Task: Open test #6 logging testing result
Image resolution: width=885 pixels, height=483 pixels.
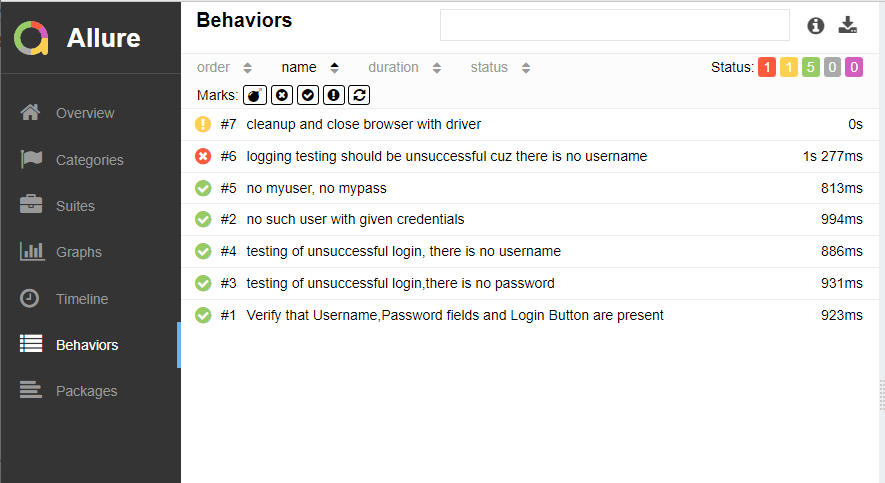Action: (446, 156)
